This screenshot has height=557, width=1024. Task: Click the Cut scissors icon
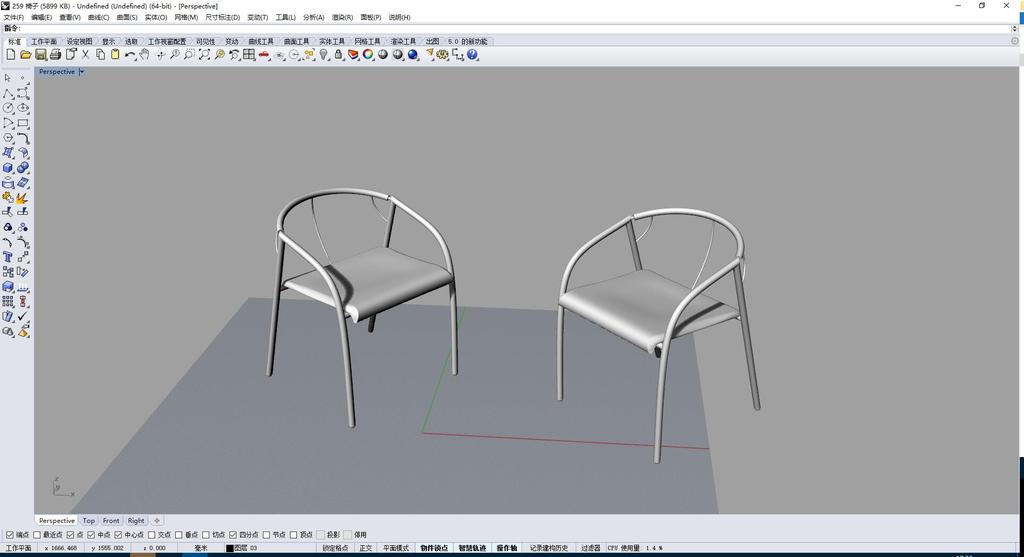point(86,55)
